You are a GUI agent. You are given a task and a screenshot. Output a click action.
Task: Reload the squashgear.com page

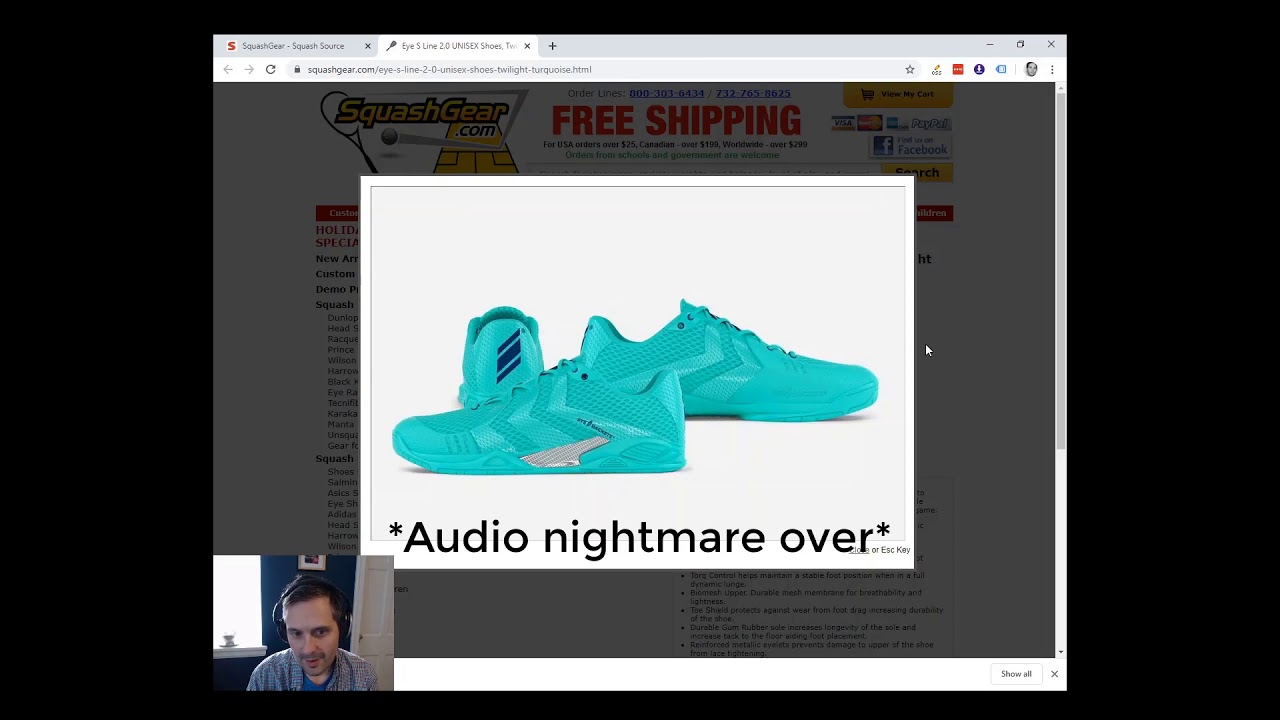tap(270, 69)
